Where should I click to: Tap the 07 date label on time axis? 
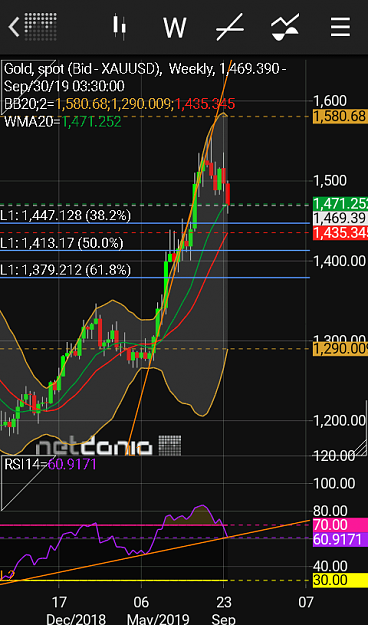[x=305, y=601]
